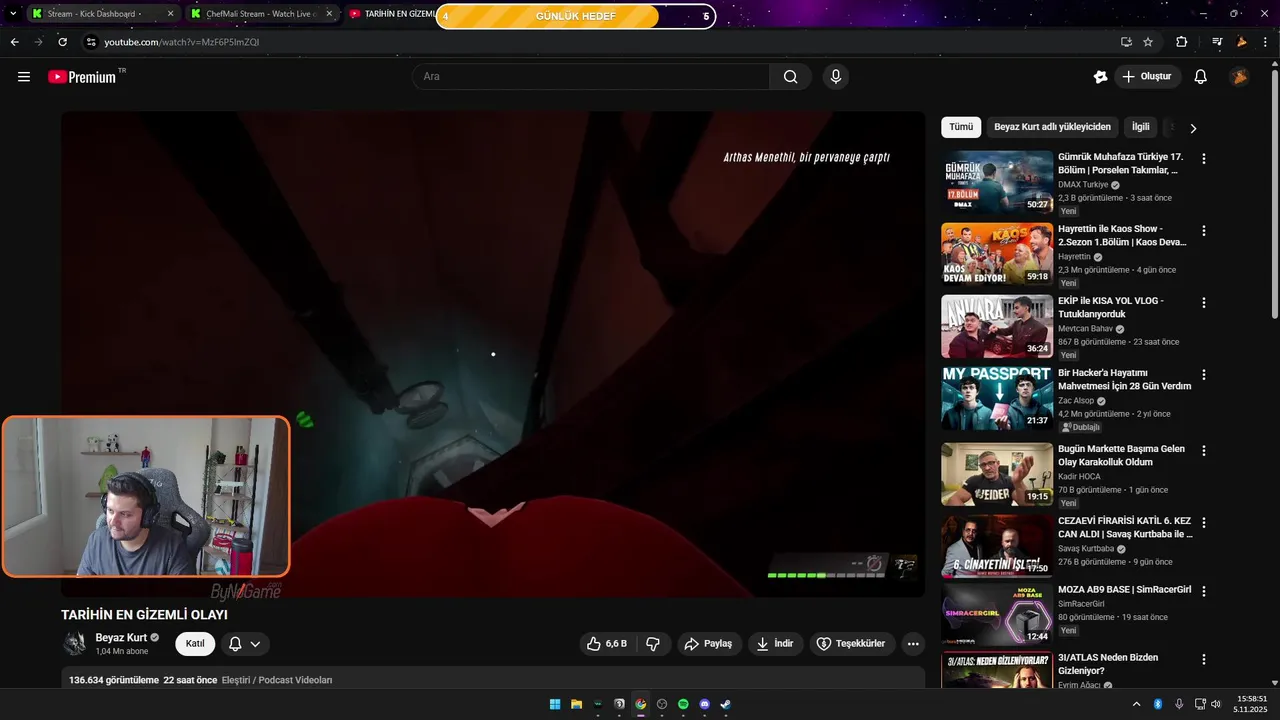The image size is (1280, 720).
Task: Open options for MOZA AB9 BASE video
Action: coord(1204,591)
